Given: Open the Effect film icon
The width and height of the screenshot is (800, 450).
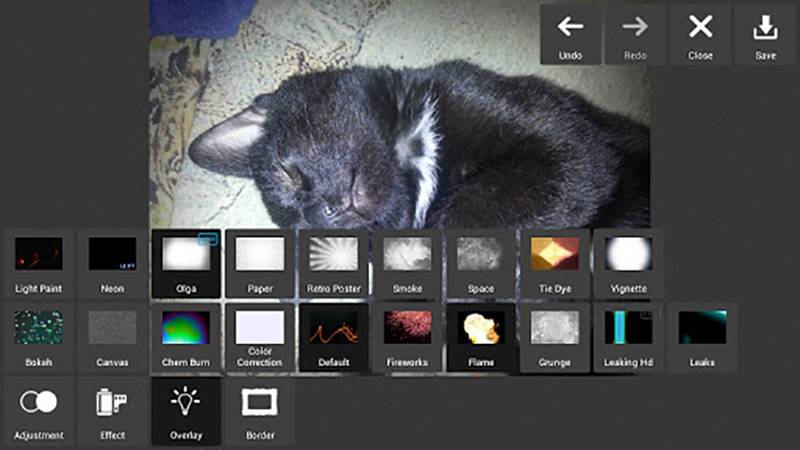Looking at the screenshot, I should (112, 402).
